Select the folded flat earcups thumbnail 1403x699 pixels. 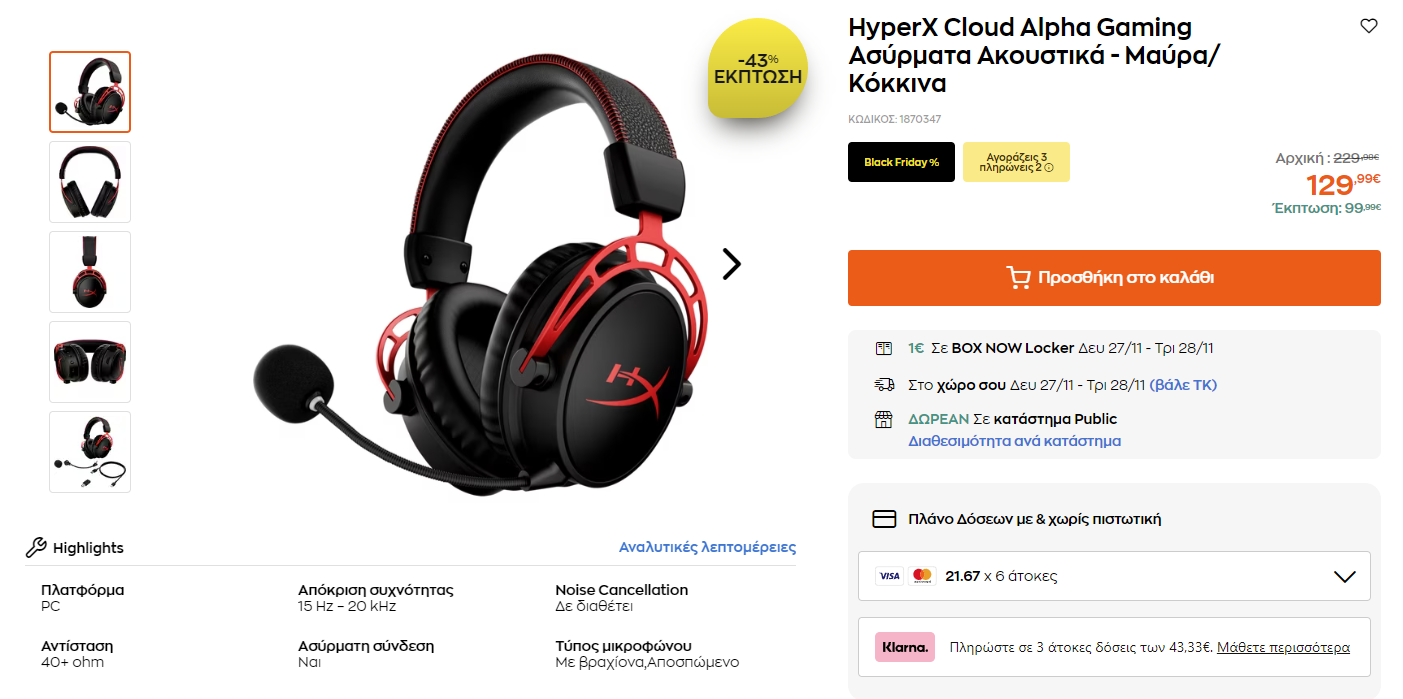90,362
